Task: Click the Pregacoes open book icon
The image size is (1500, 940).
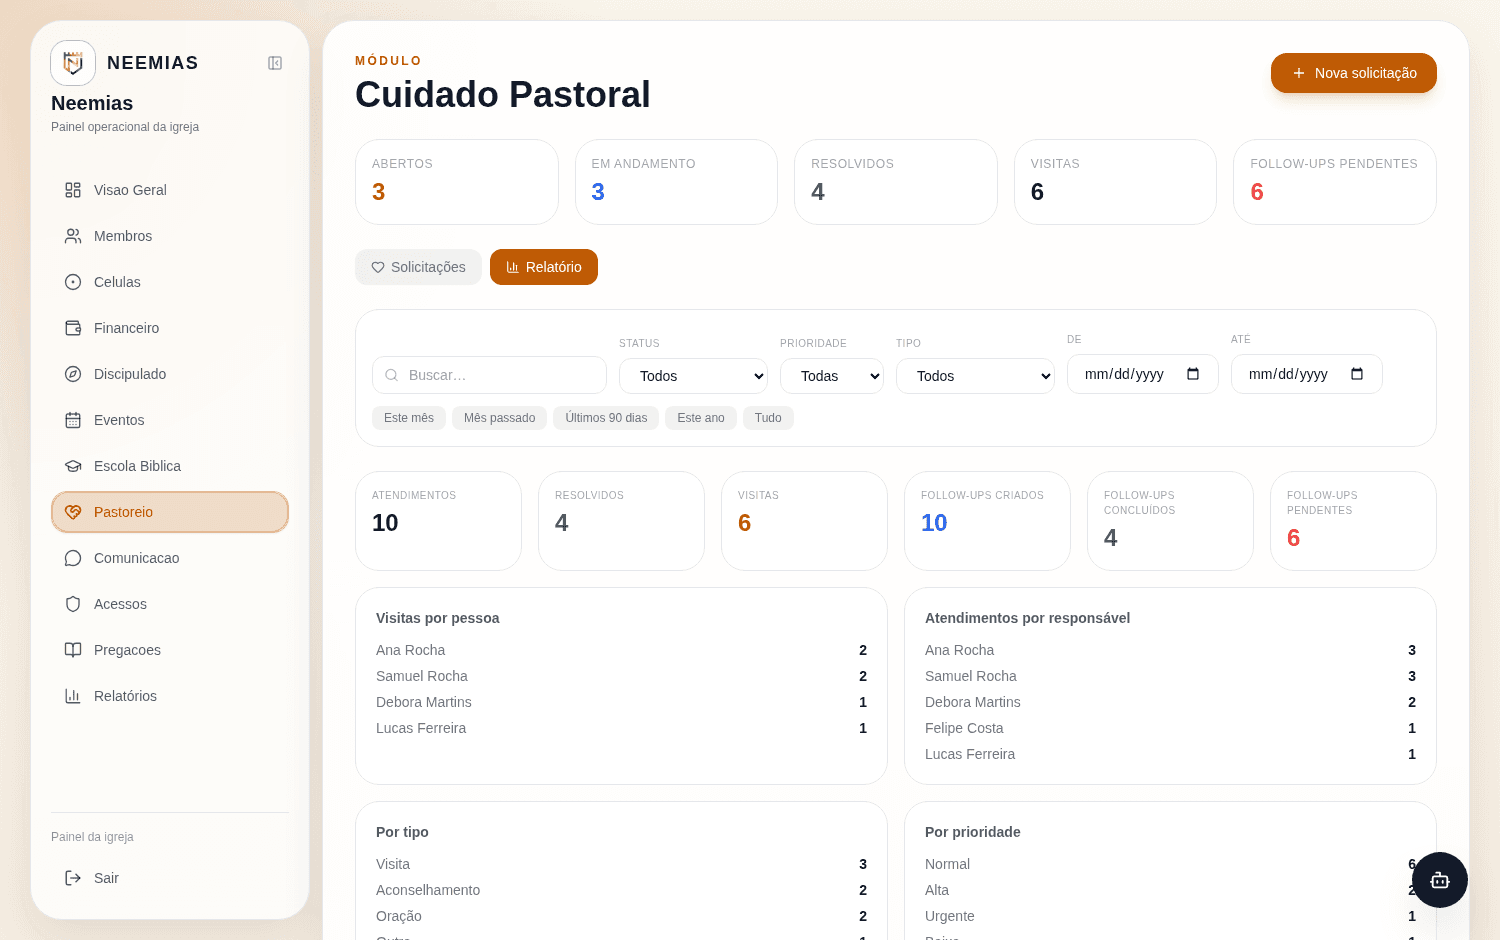Action: pyautogui.click(x=73, y=650)
